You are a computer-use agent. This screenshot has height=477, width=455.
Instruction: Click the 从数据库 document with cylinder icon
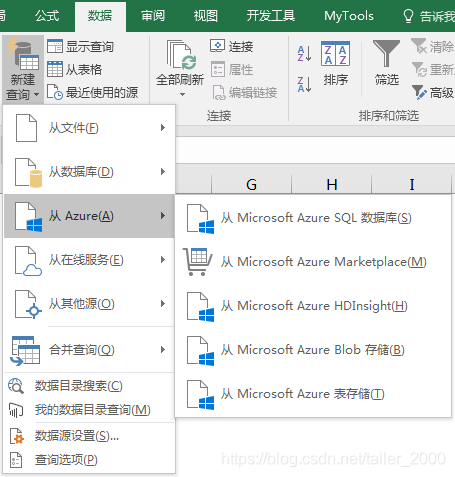[x=28, y=173]
